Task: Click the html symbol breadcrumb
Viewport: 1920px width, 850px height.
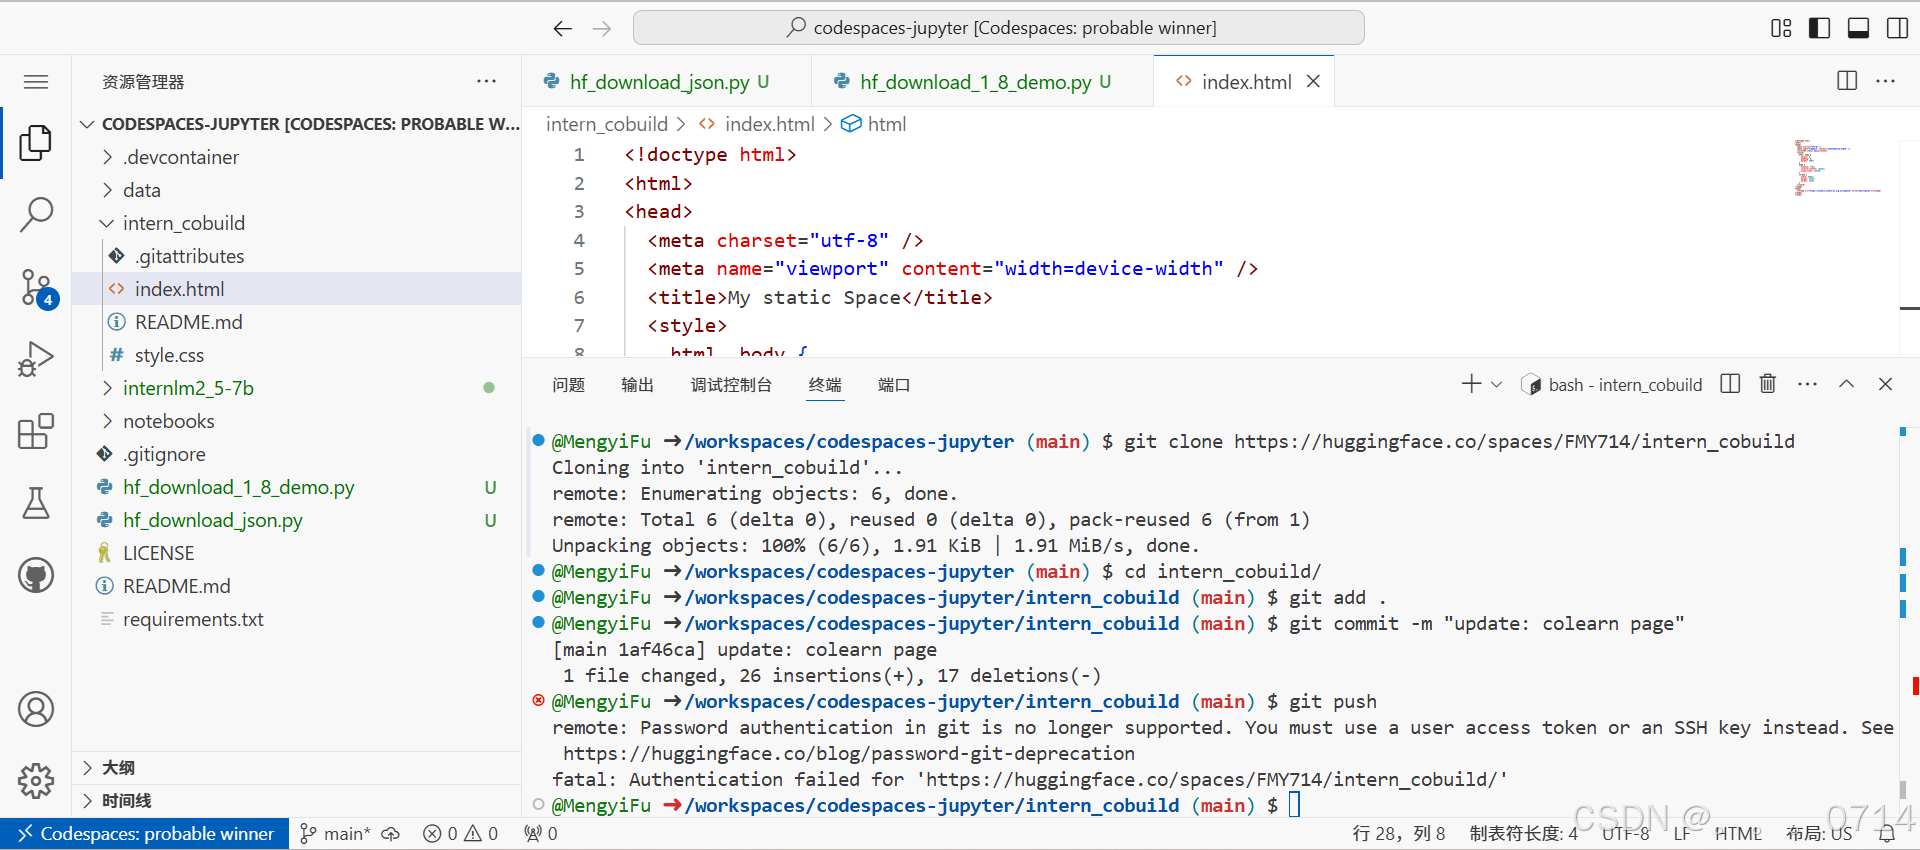Action: (x=874, y=124)
